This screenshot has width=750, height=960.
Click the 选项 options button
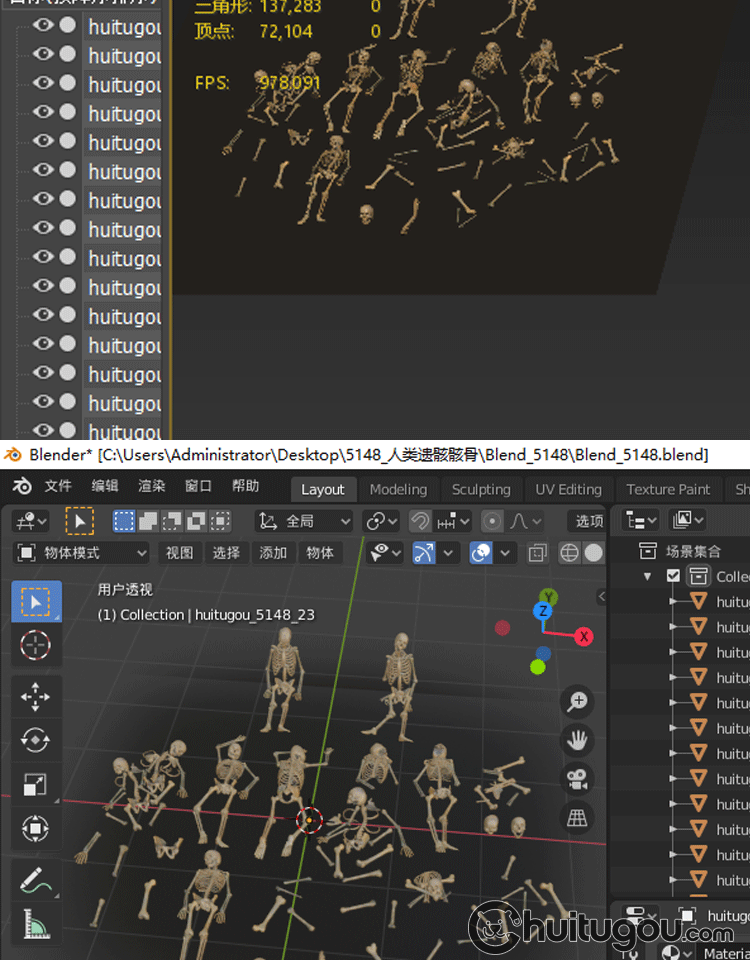click(589, 521)
